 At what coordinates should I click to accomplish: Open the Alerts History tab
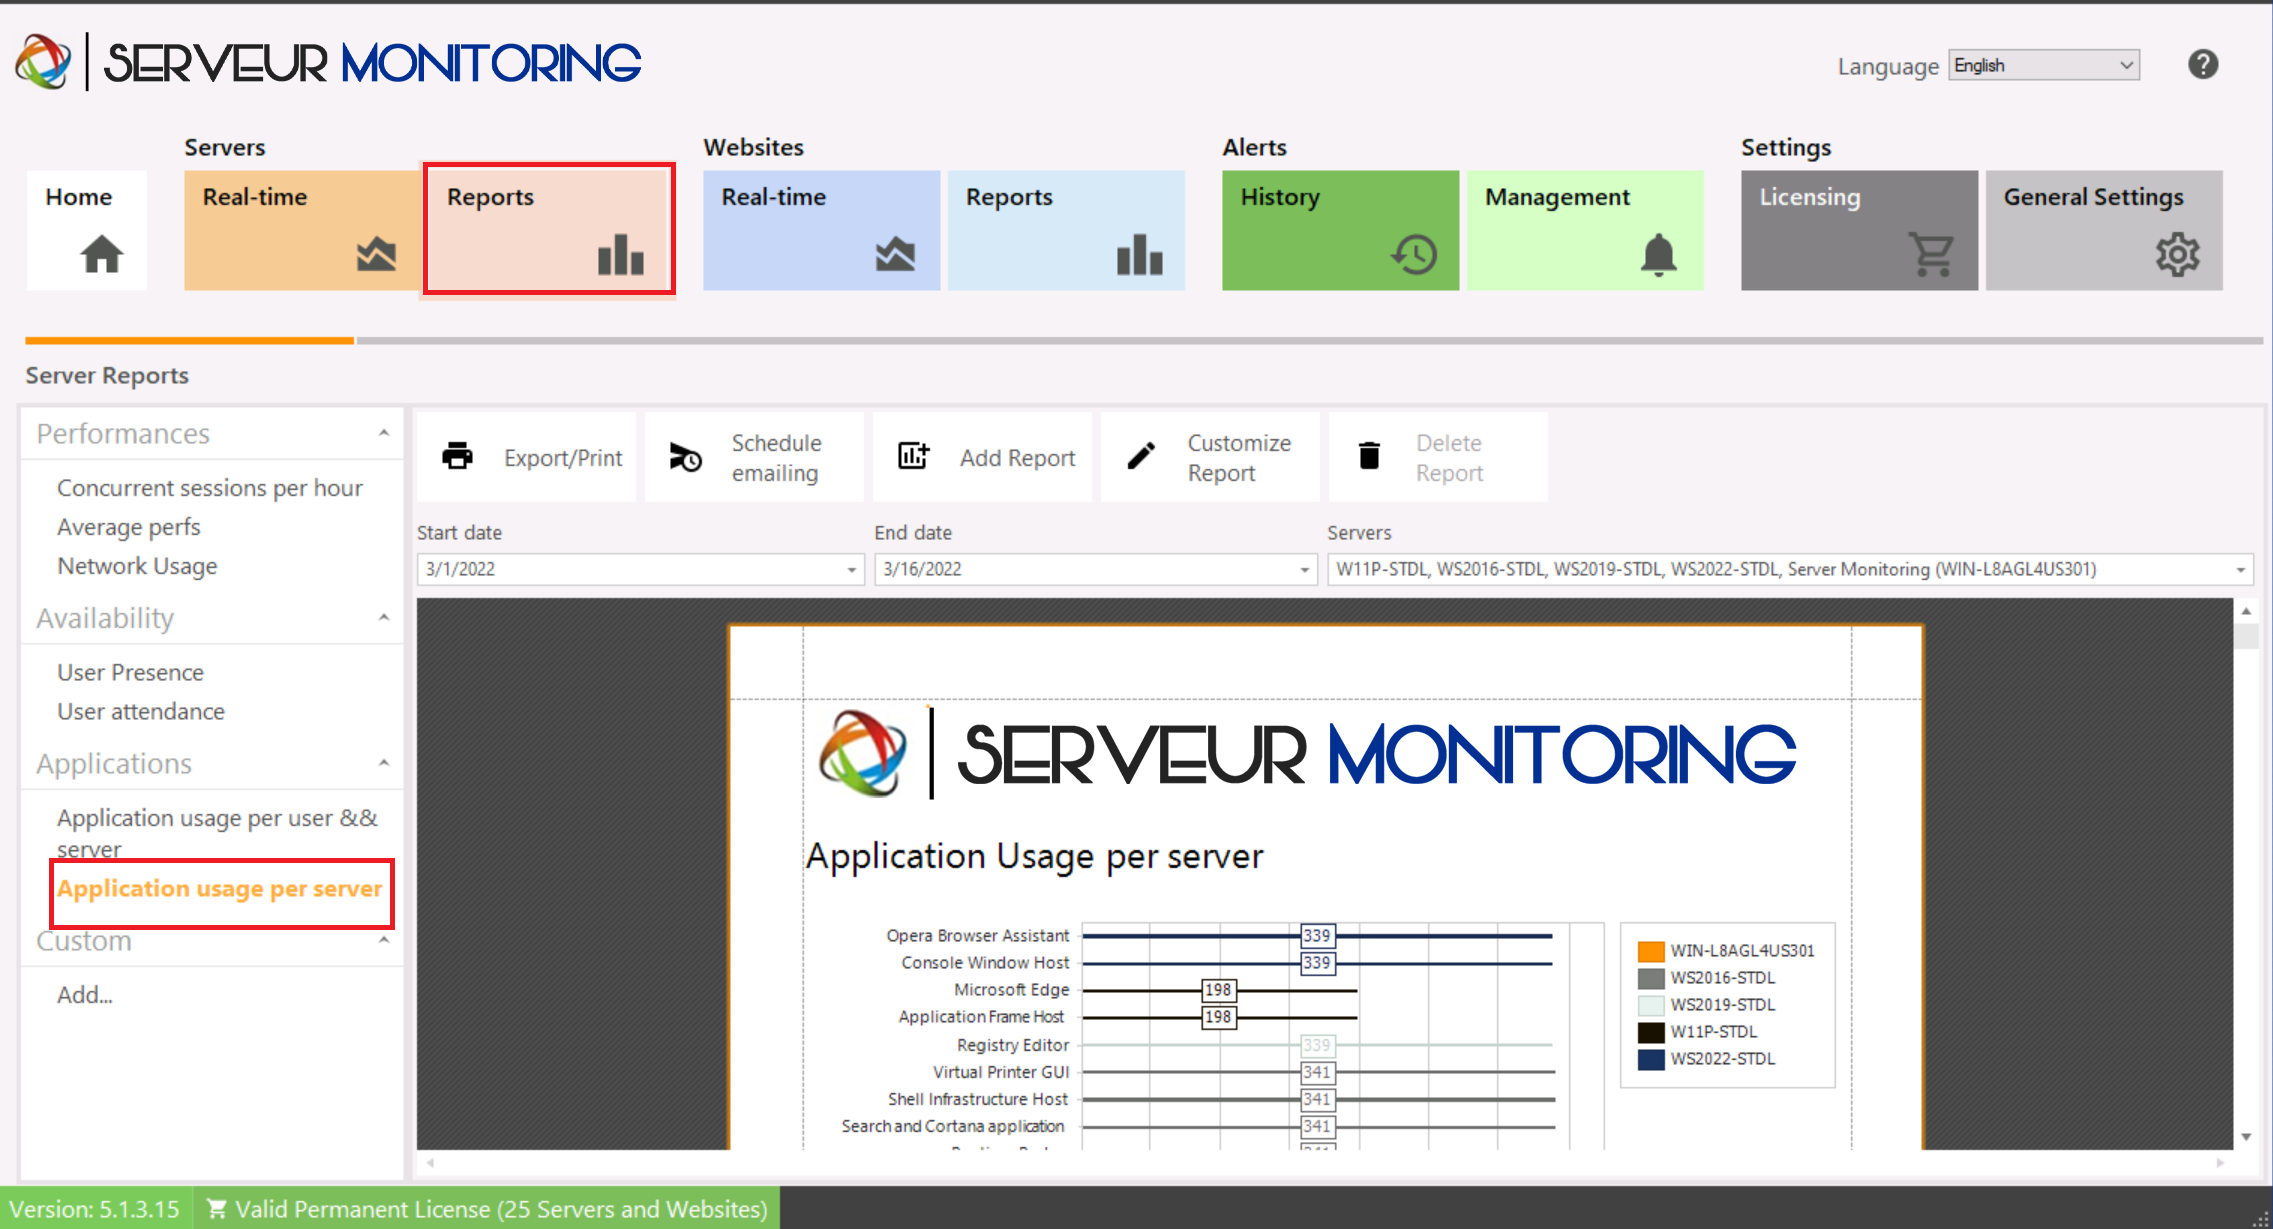1340,230
